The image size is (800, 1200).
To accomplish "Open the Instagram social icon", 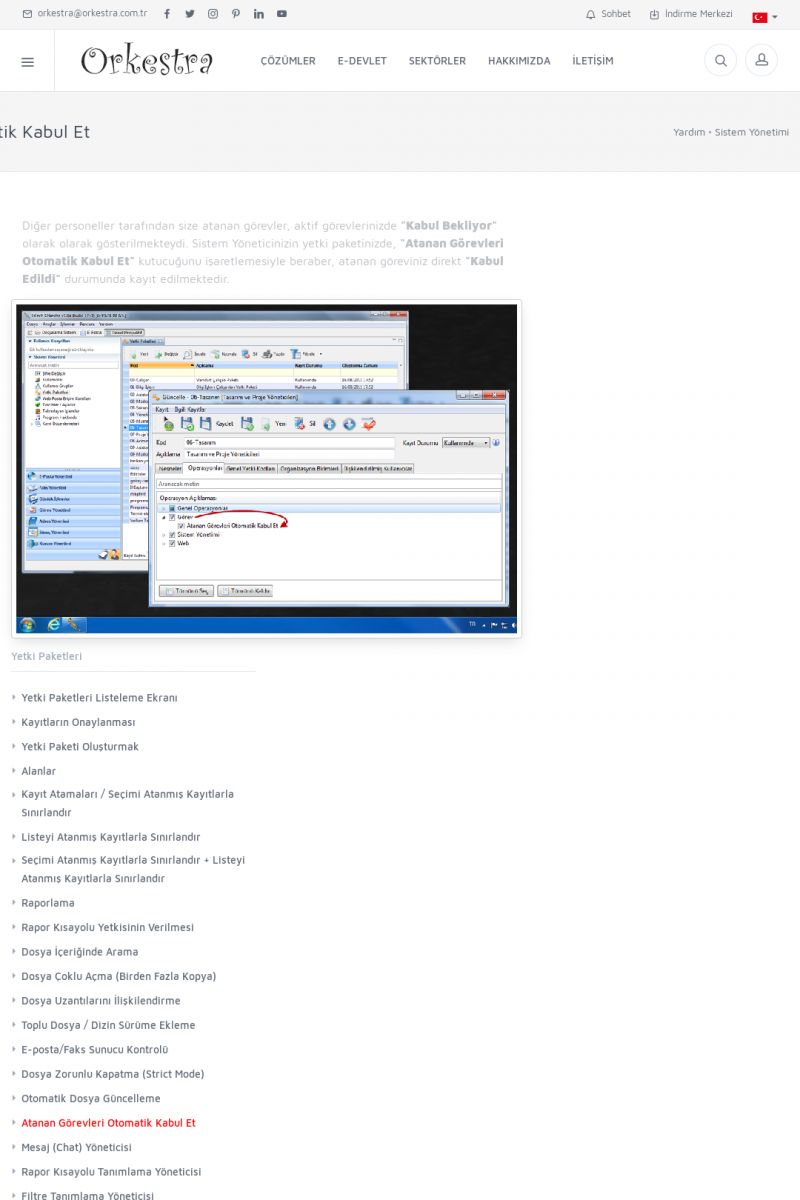I will [213, 14].
